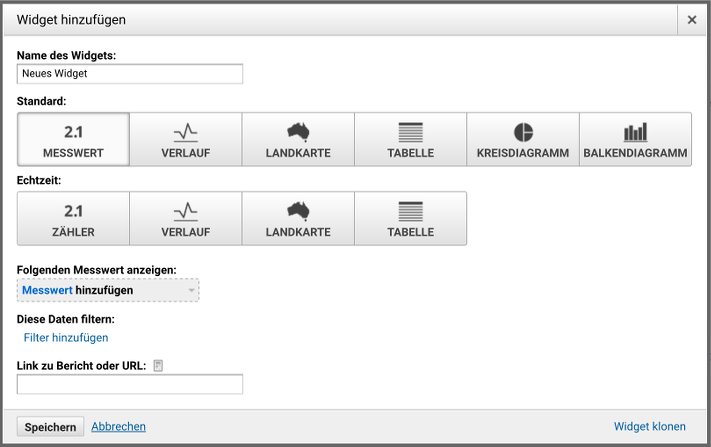Choose the standard Verlauf widget type
The width and height of the screenshot is (711, 447).
click(x=186, y=140)
